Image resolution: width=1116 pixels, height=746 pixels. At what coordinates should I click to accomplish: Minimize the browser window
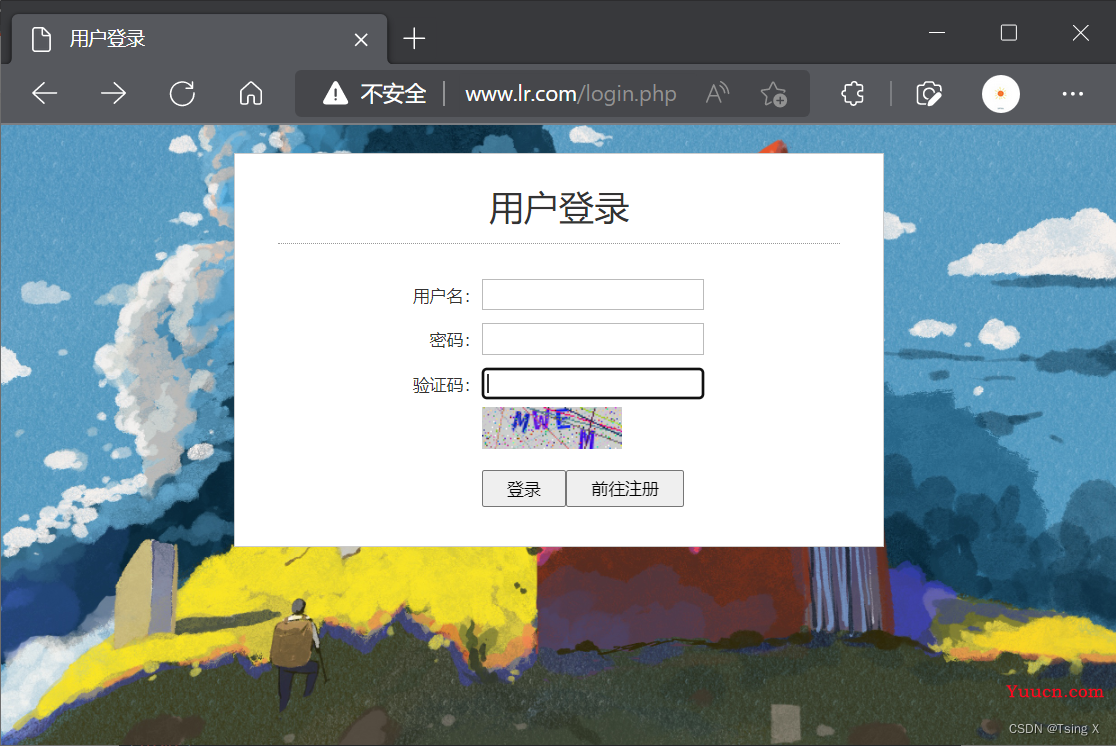pos(937,33)
